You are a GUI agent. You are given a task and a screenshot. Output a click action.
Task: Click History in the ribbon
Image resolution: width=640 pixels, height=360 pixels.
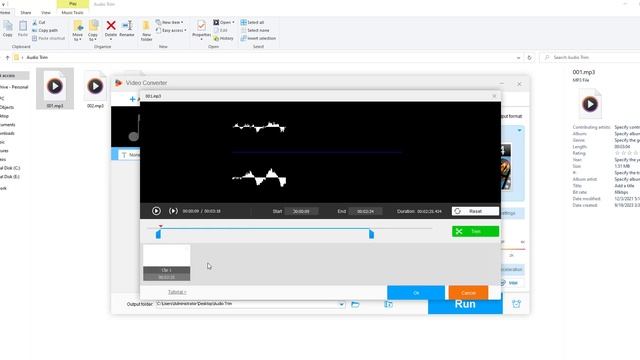point(223,38)
